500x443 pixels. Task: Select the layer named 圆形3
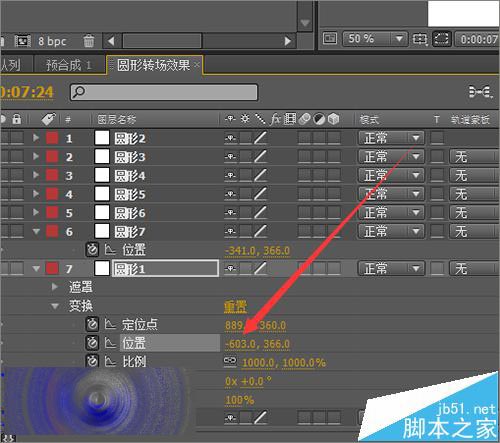[x=130, y=157]
